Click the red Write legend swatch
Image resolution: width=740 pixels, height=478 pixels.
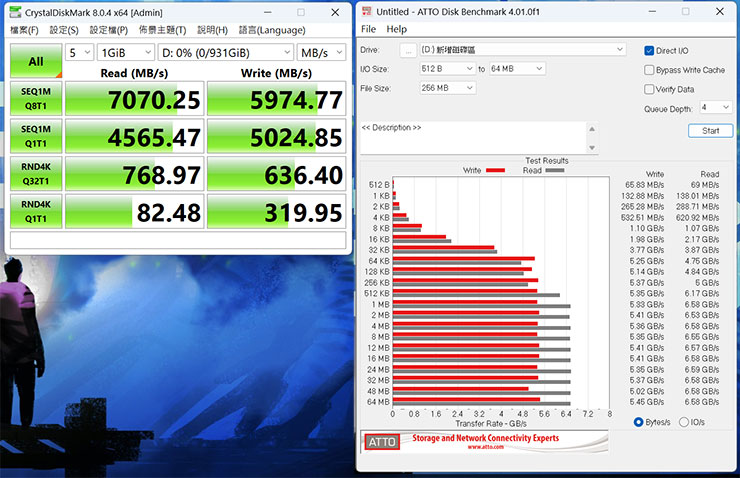click(x=495, y=170)
